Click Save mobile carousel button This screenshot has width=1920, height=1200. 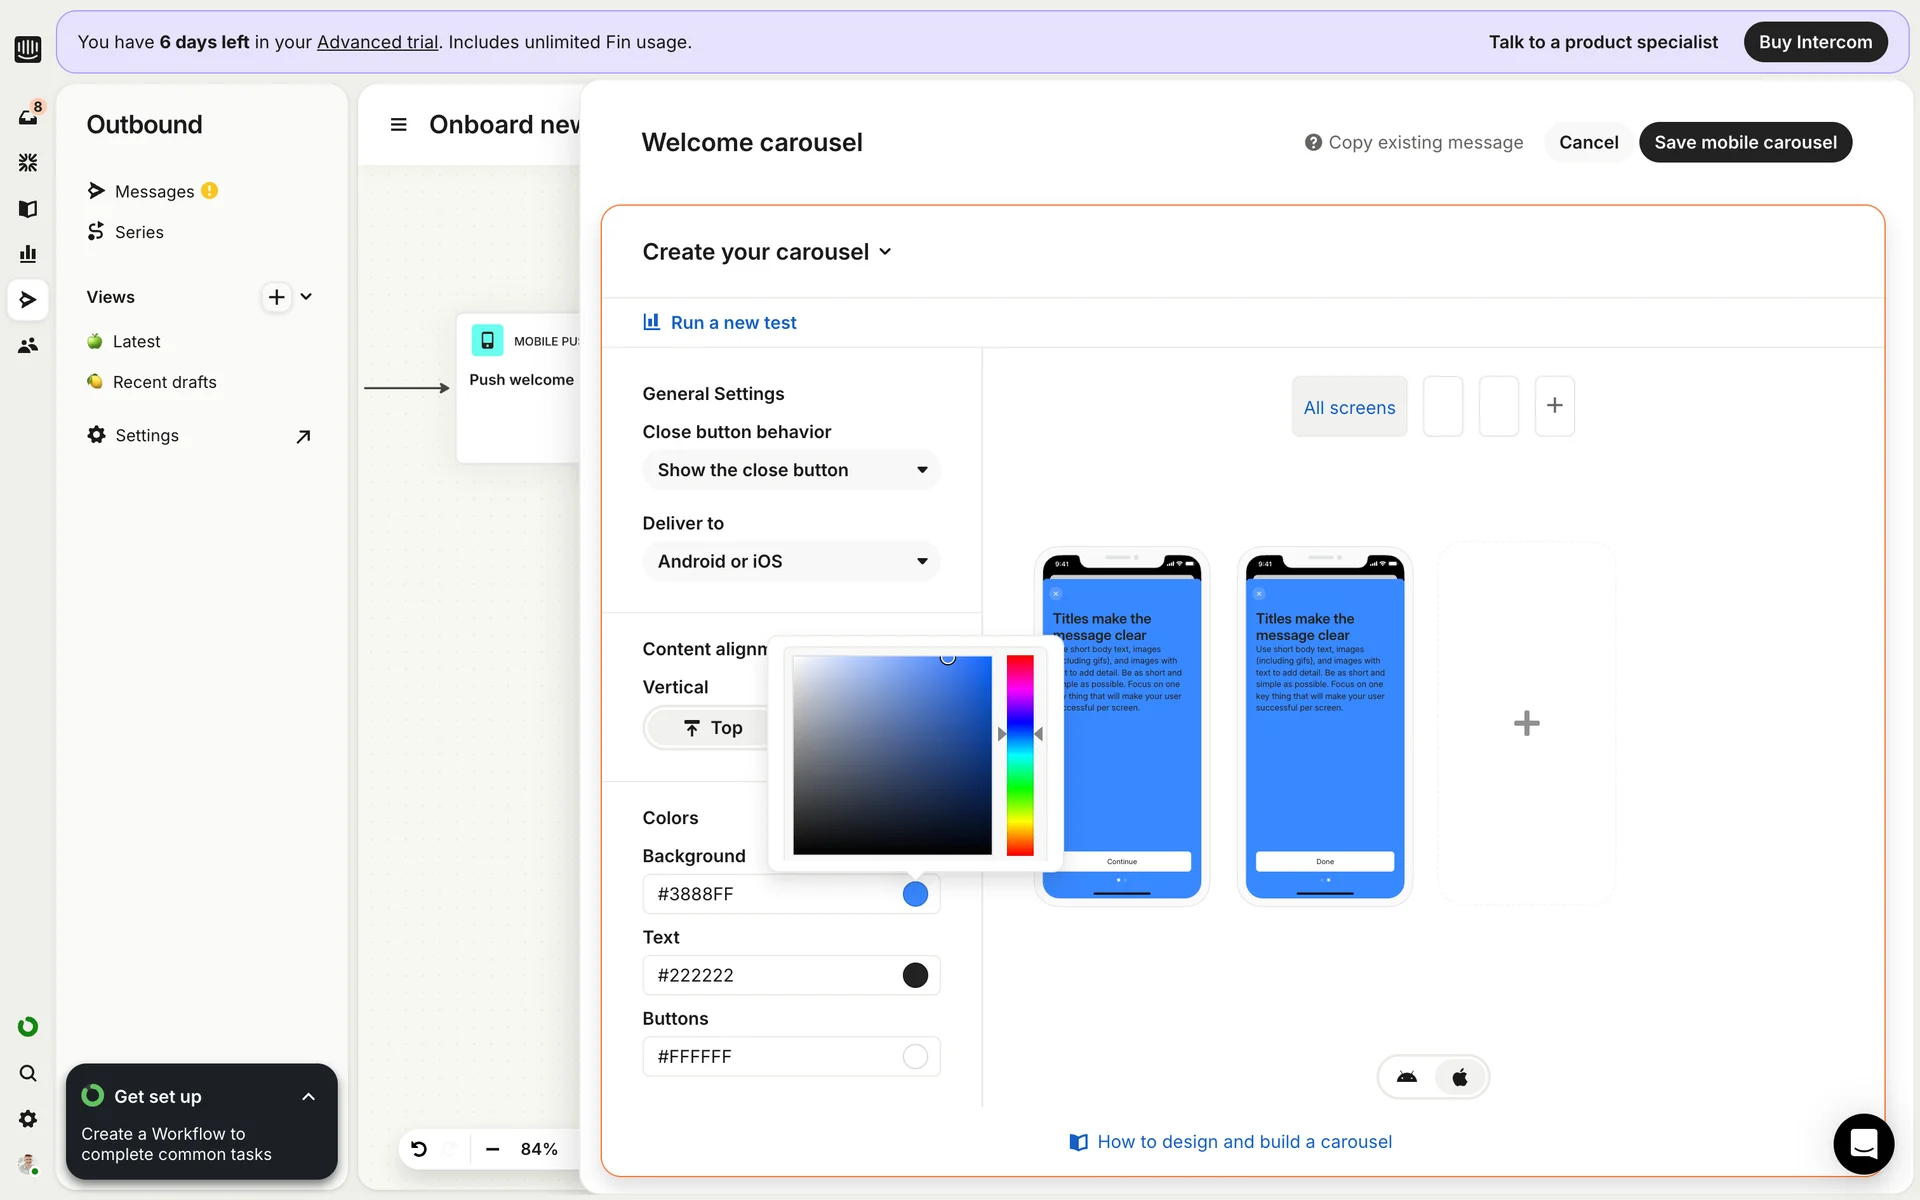(1745, 142)
